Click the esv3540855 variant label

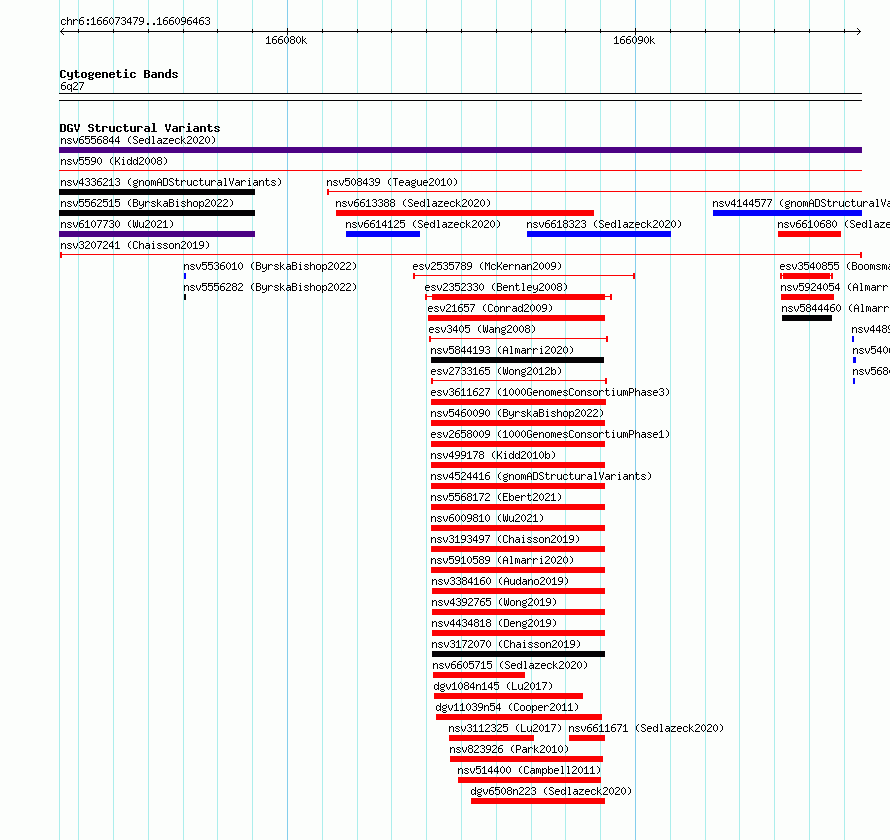[834, 266]
